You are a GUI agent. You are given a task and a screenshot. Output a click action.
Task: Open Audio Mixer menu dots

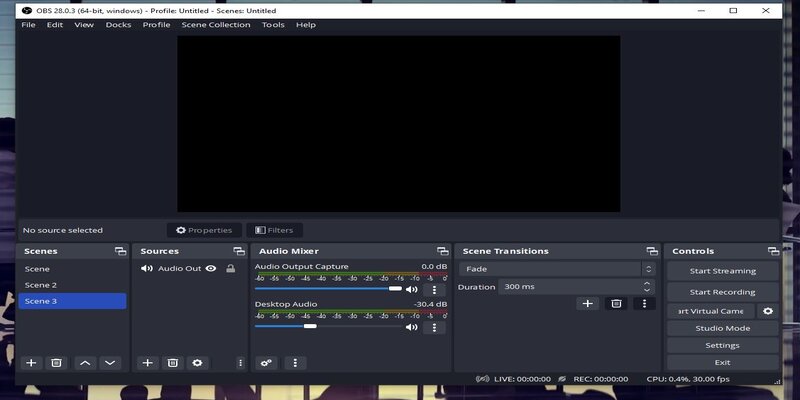tap(295, 363)
